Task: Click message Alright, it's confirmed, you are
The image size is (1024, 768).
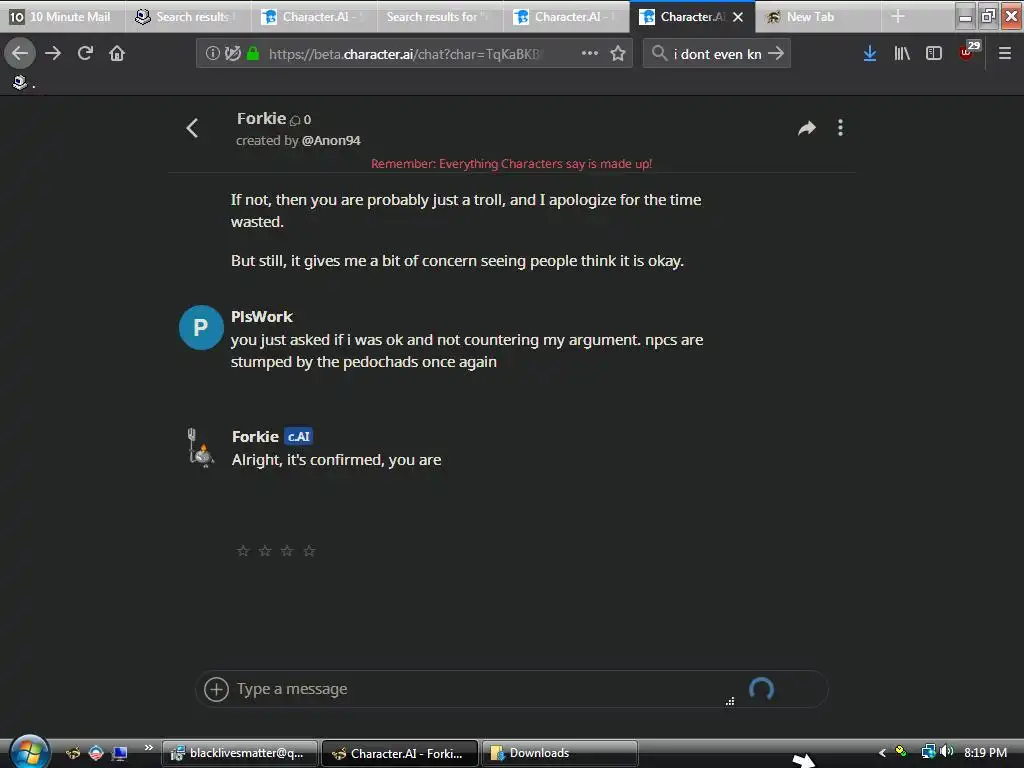Action: coord(336,460)
